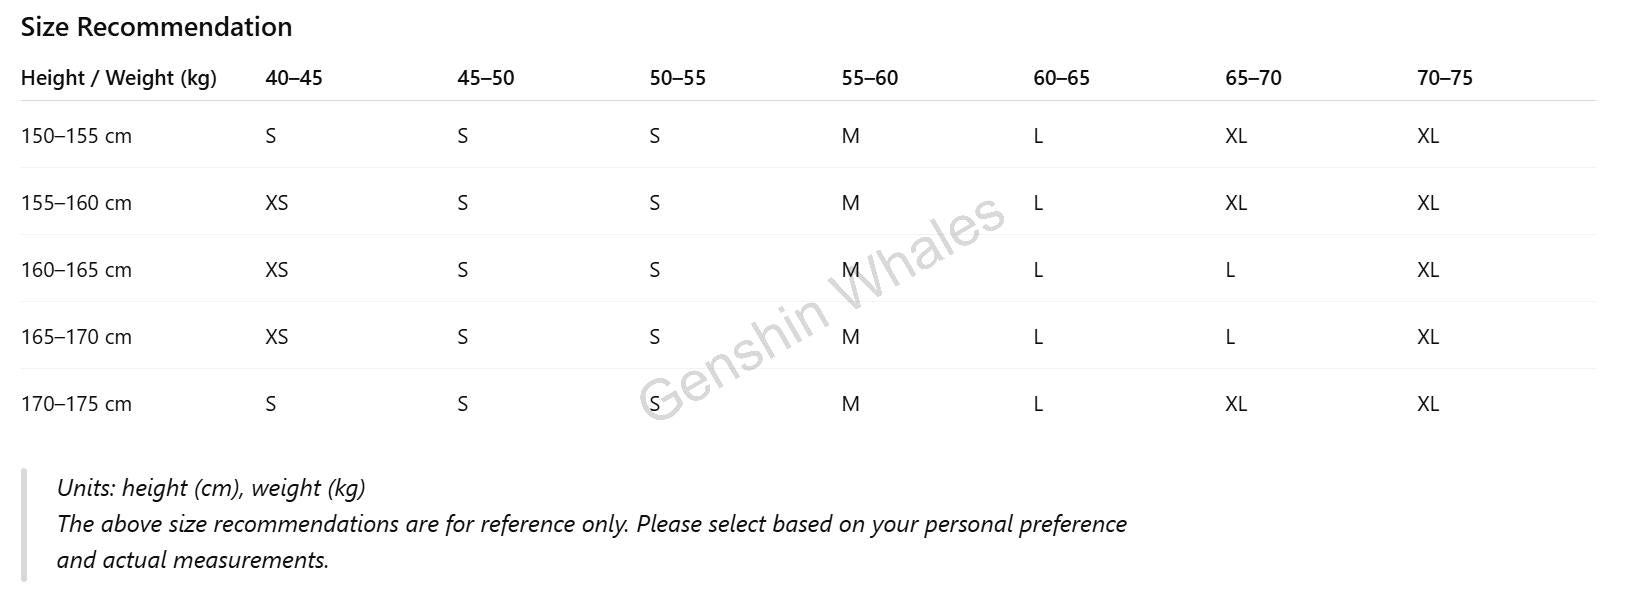Image resolution: width=1640 pixels, height=614 pixels.
Task: Click the 65–70 weight column header
Action: 1254,78
